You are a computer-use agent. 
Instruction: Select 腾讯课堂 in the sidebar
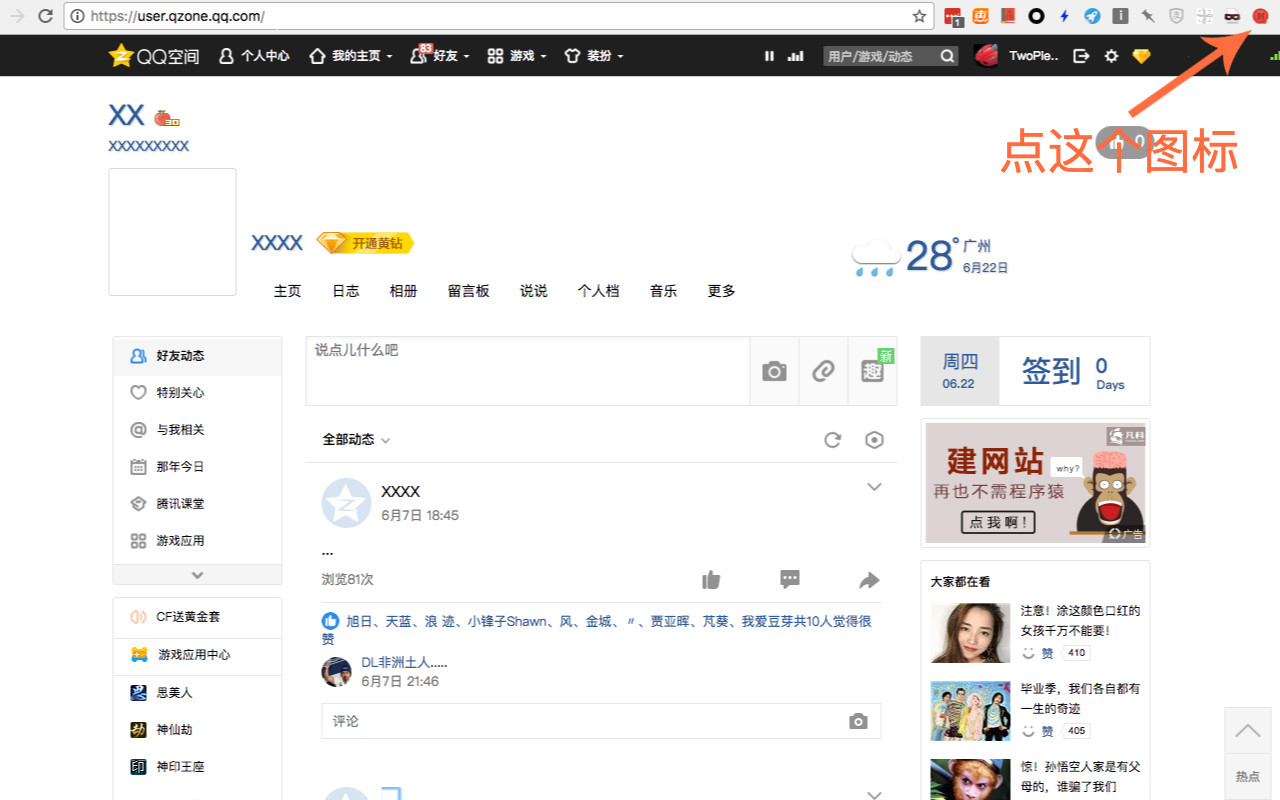197,504
